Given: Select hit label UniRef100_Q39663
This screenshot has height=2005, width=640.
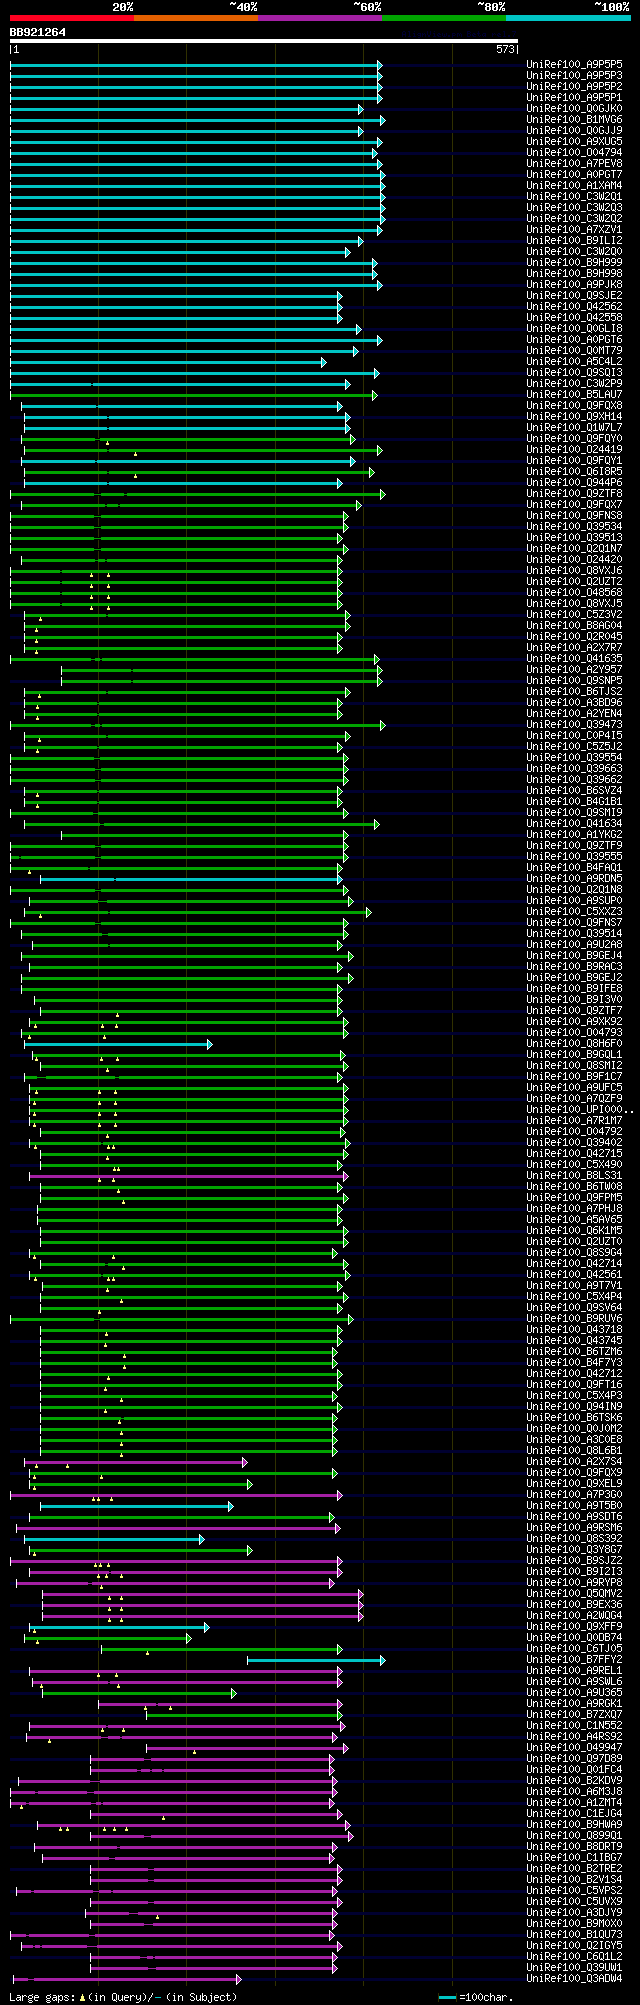Looking at the screenshot, I should tap(574, 768).
